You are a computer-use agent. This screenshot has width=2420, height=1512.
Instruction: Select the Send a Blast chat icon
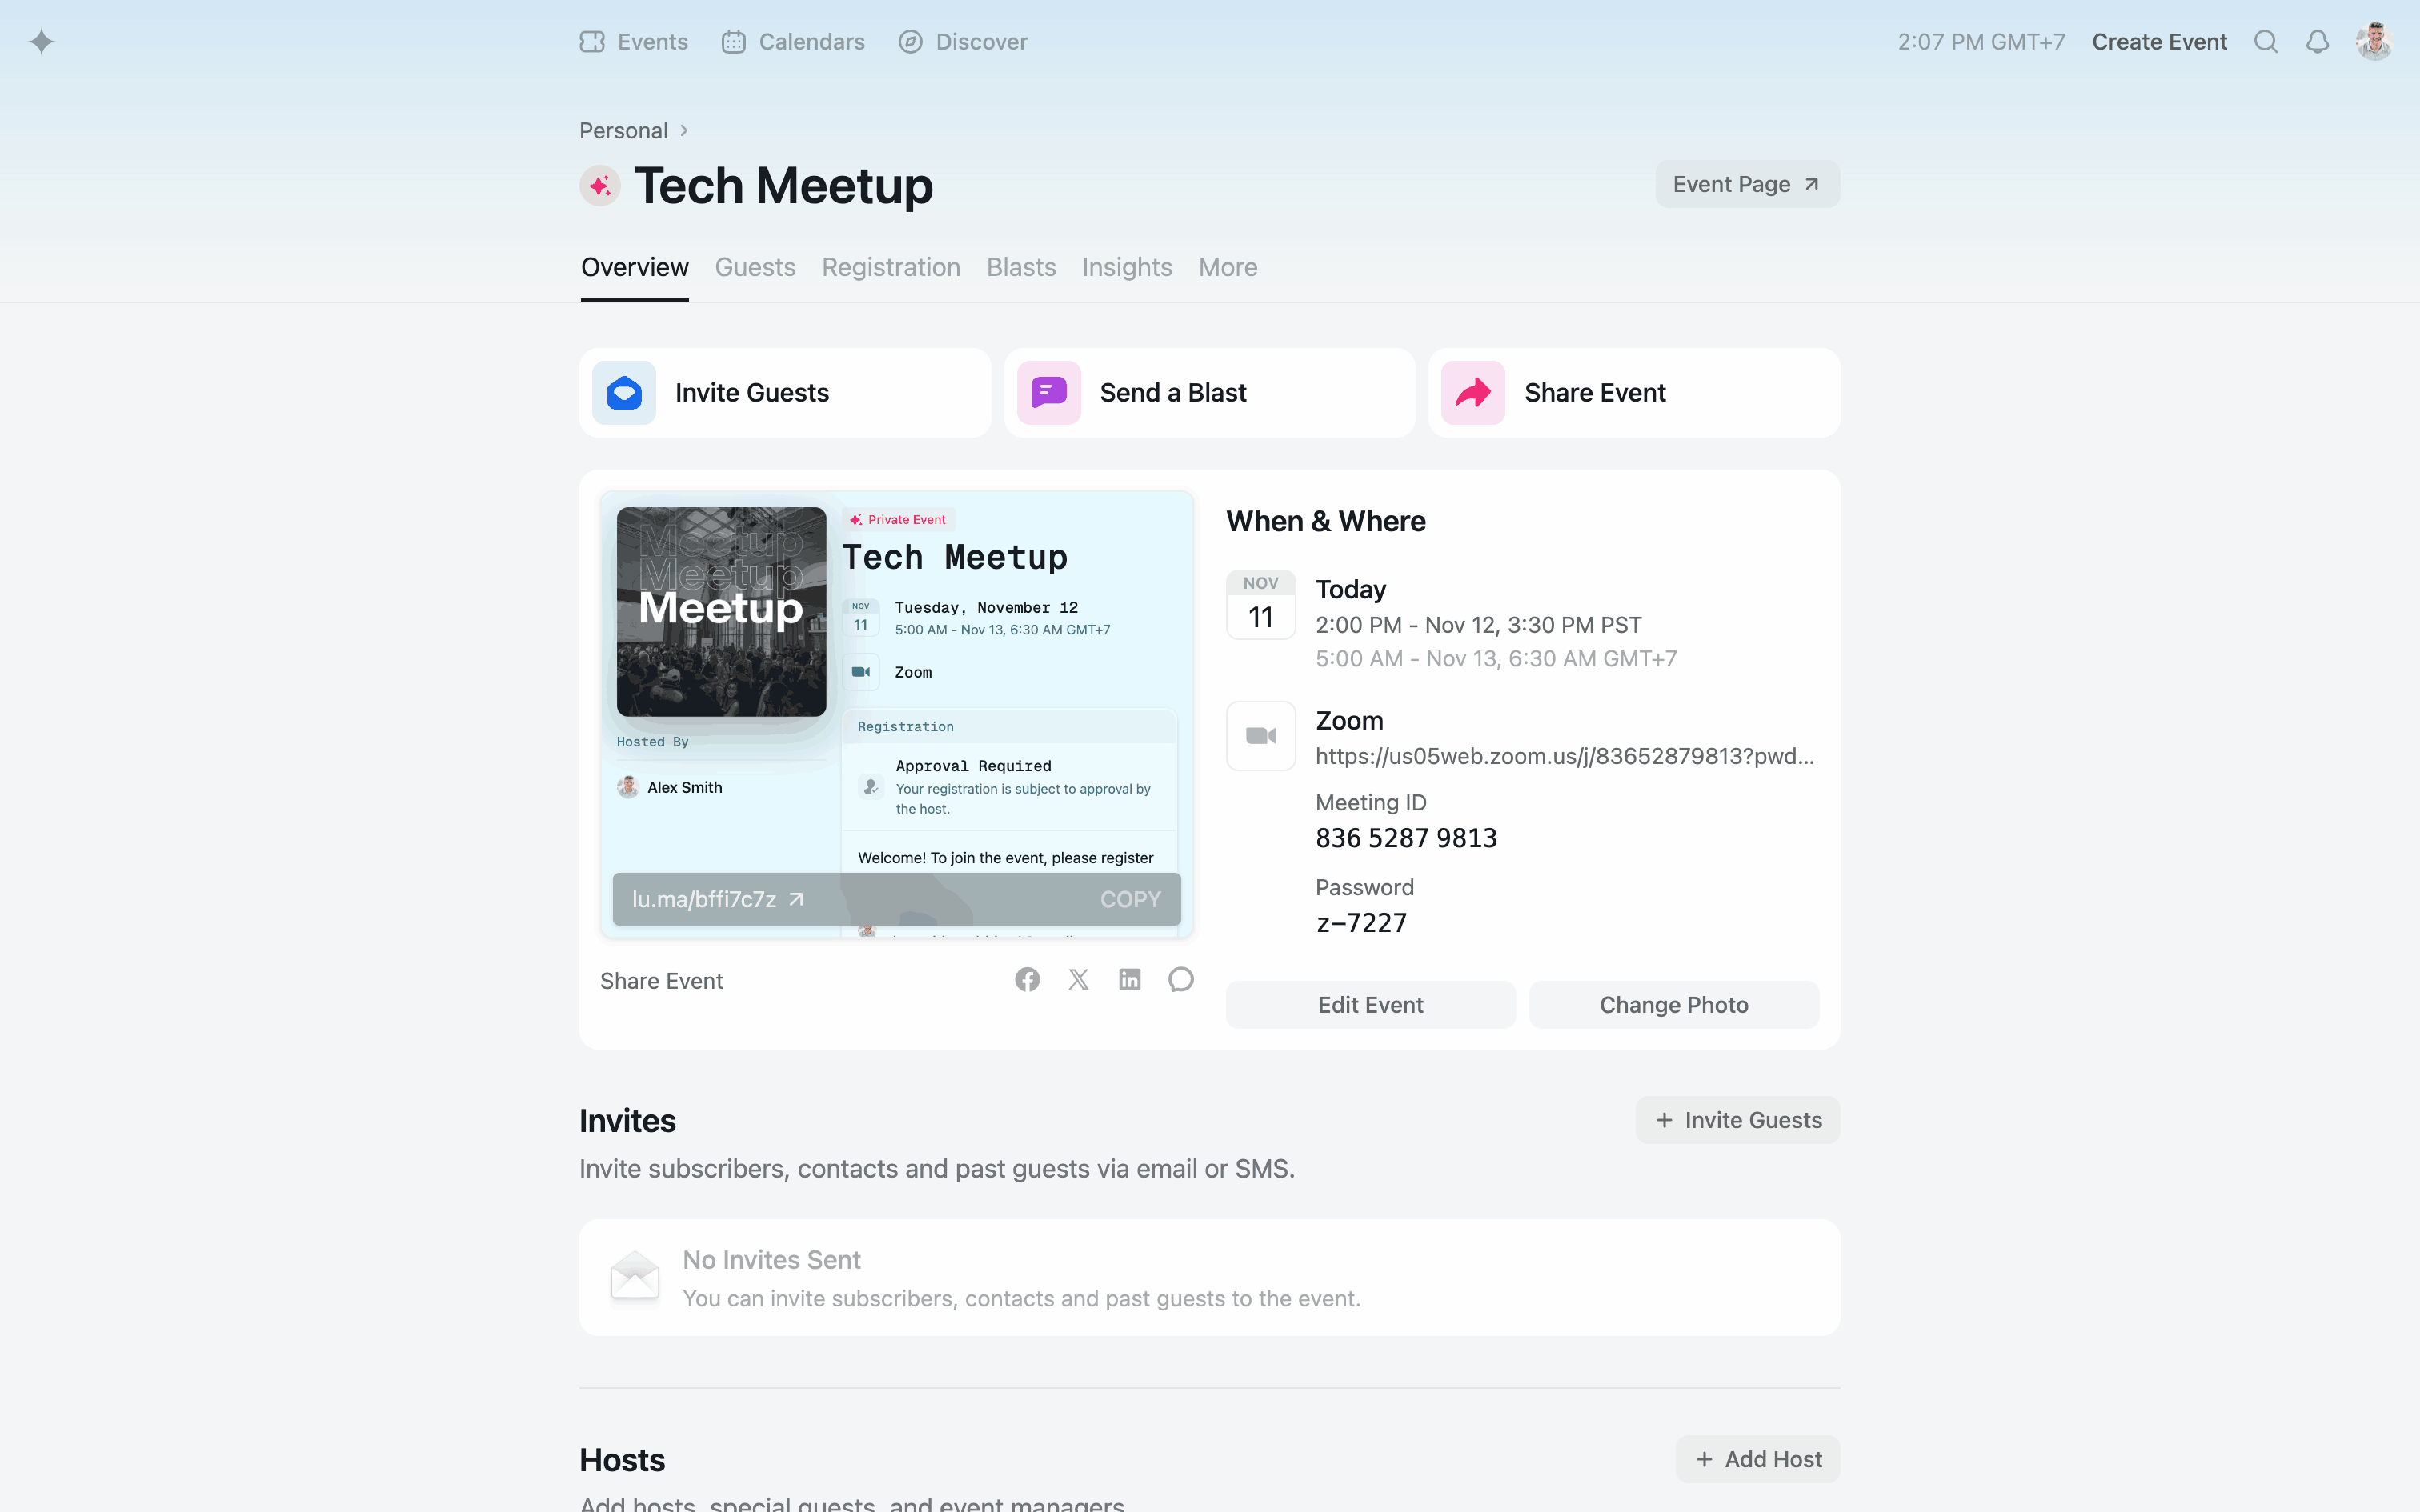[x=1048, y=392]
